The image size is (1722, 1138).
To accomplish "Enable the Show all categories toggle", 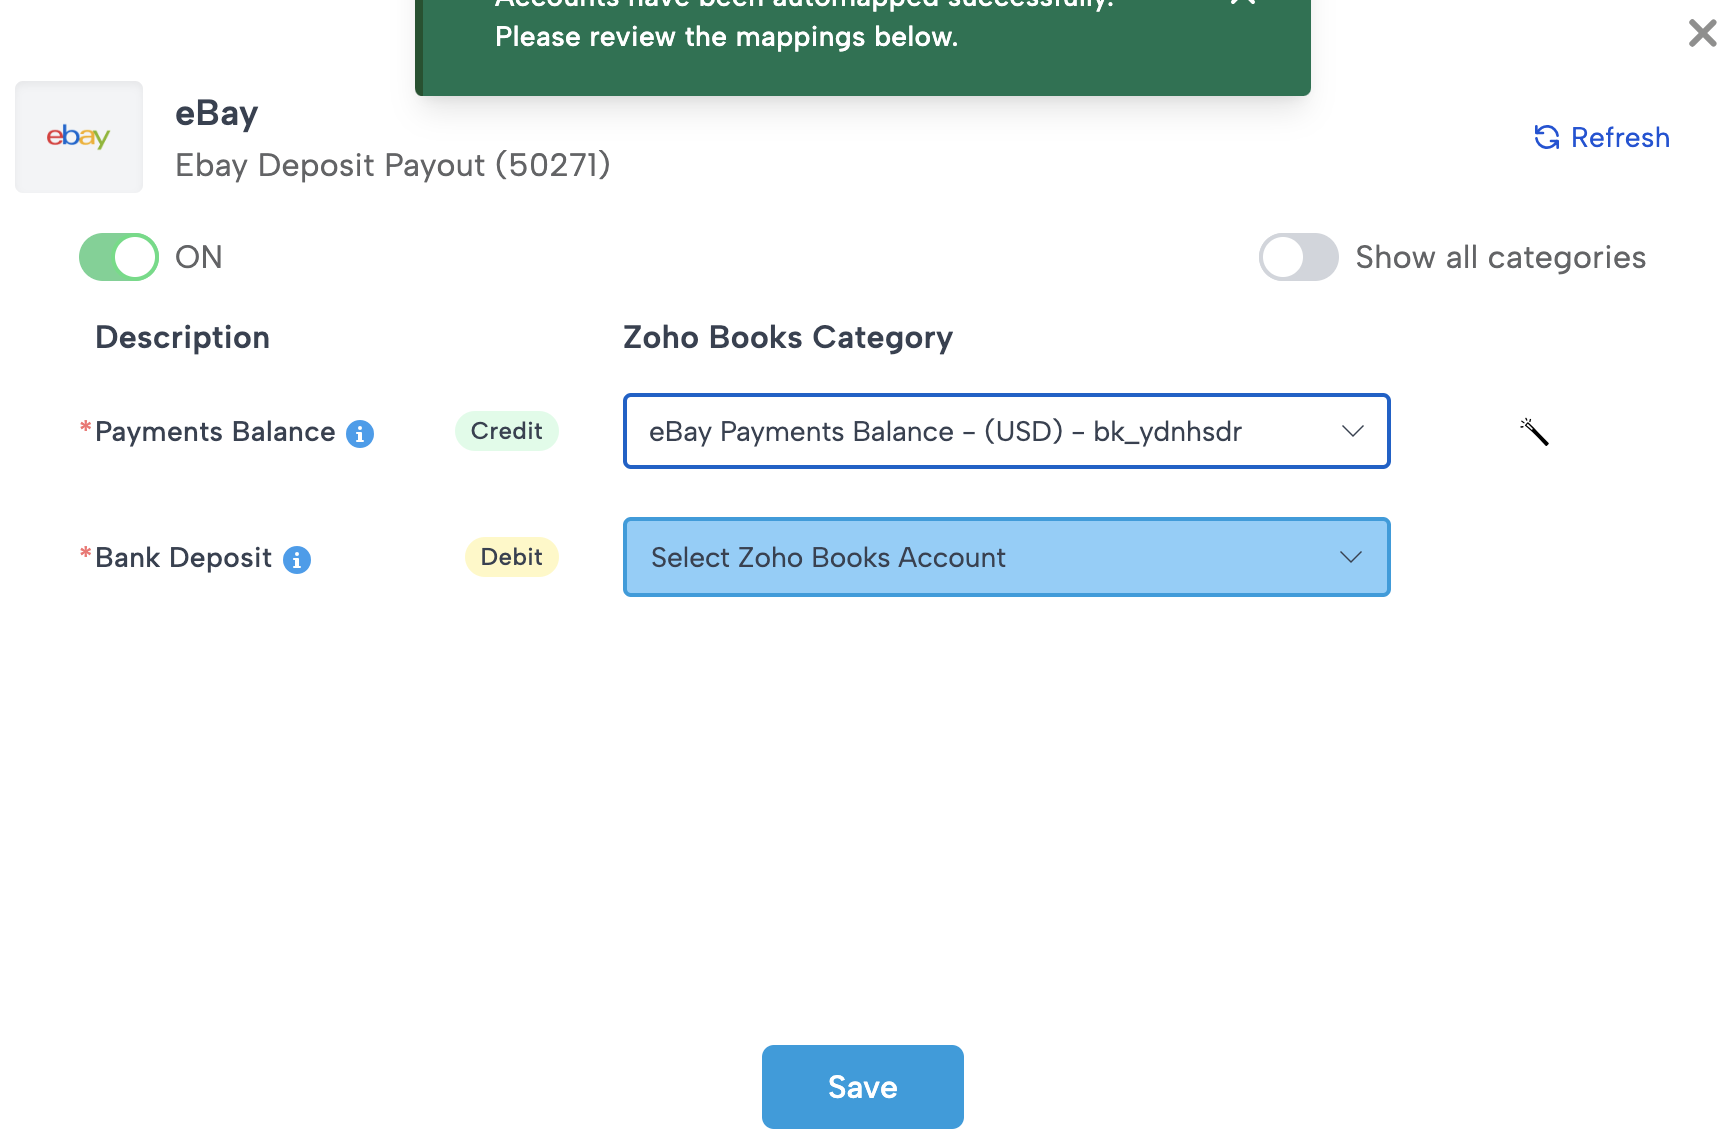I will pos(1298,257).
